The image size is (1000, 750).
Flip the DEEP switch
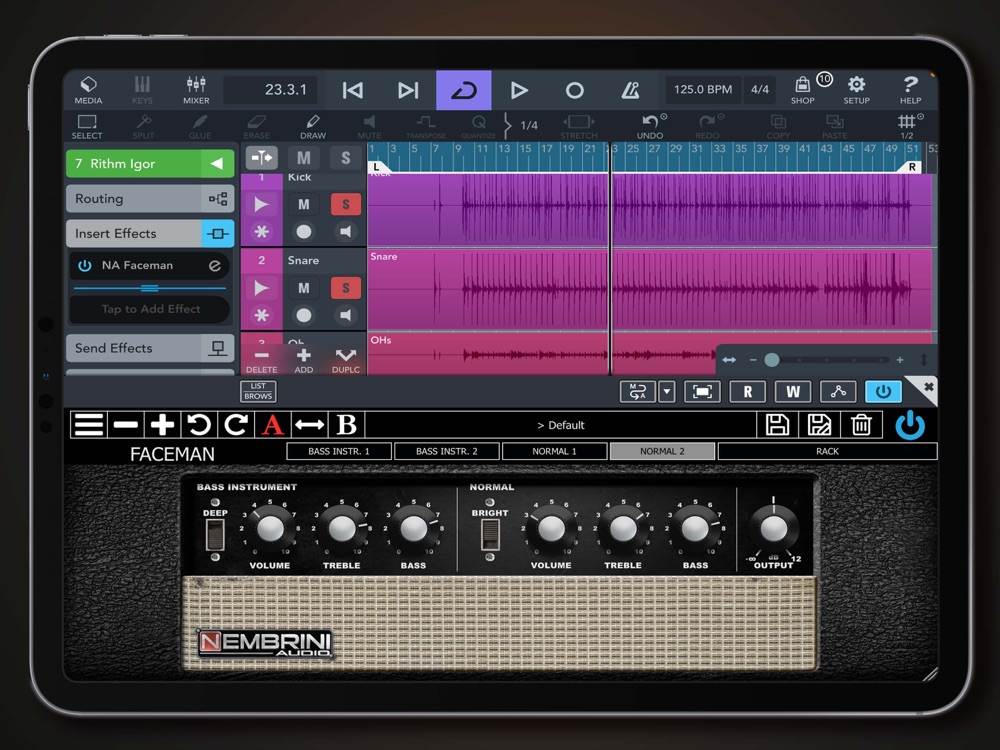215,534
